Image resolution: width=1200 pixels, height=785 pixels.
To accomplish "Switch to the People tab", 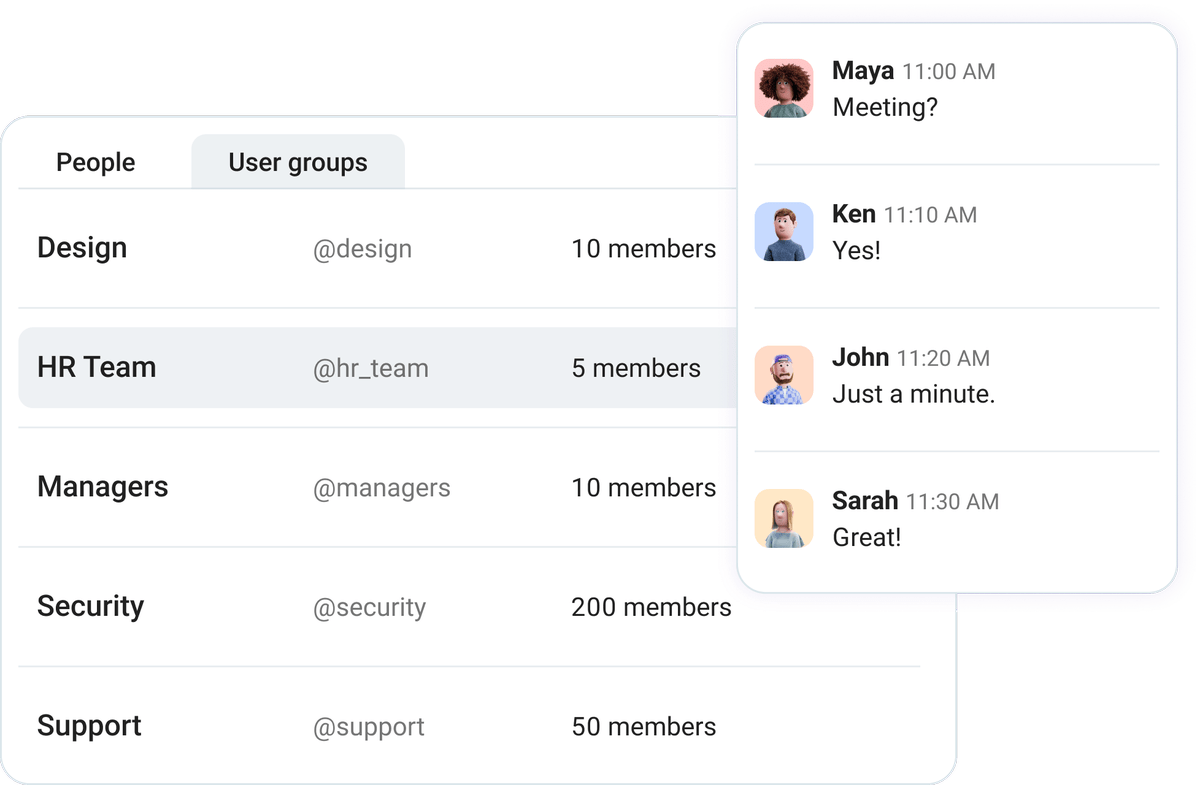I will (96, 162).
